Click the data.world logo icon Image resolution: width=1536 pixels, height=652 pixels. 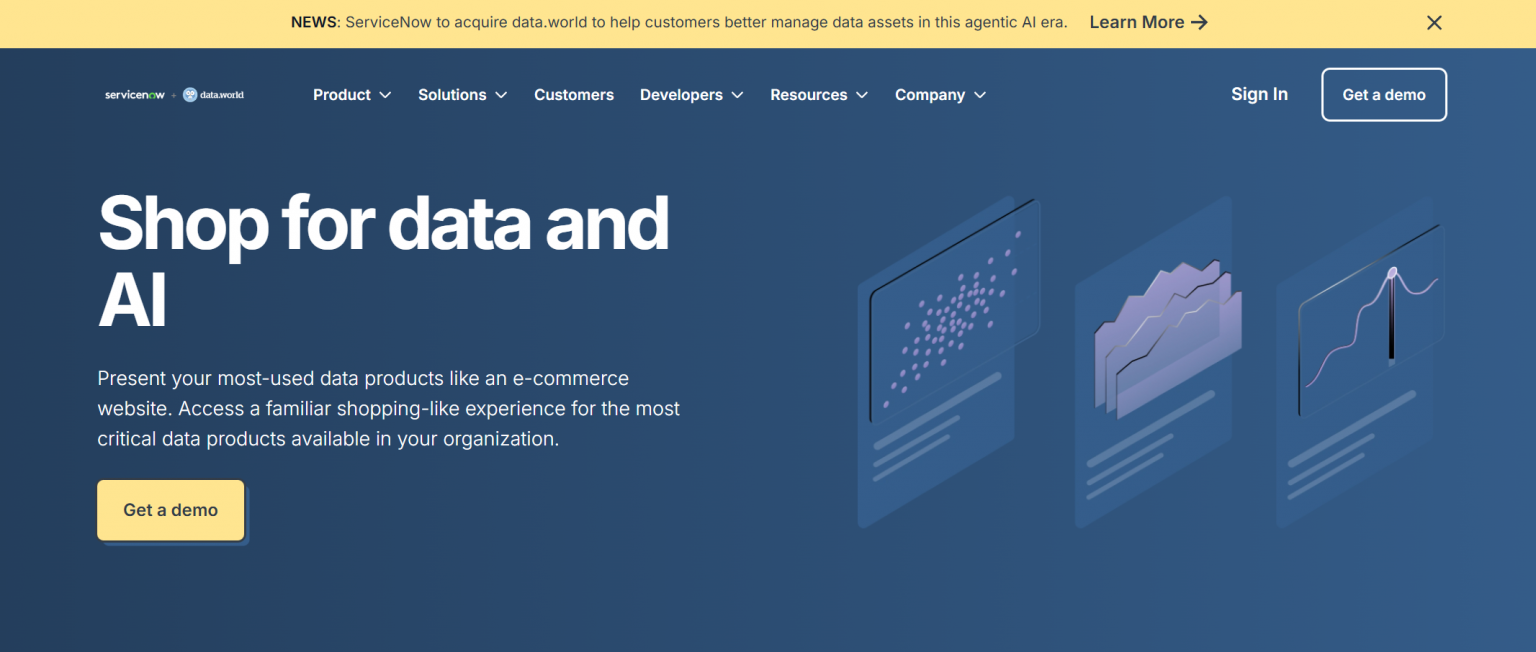pyautogui.click(x=190, y=94)
